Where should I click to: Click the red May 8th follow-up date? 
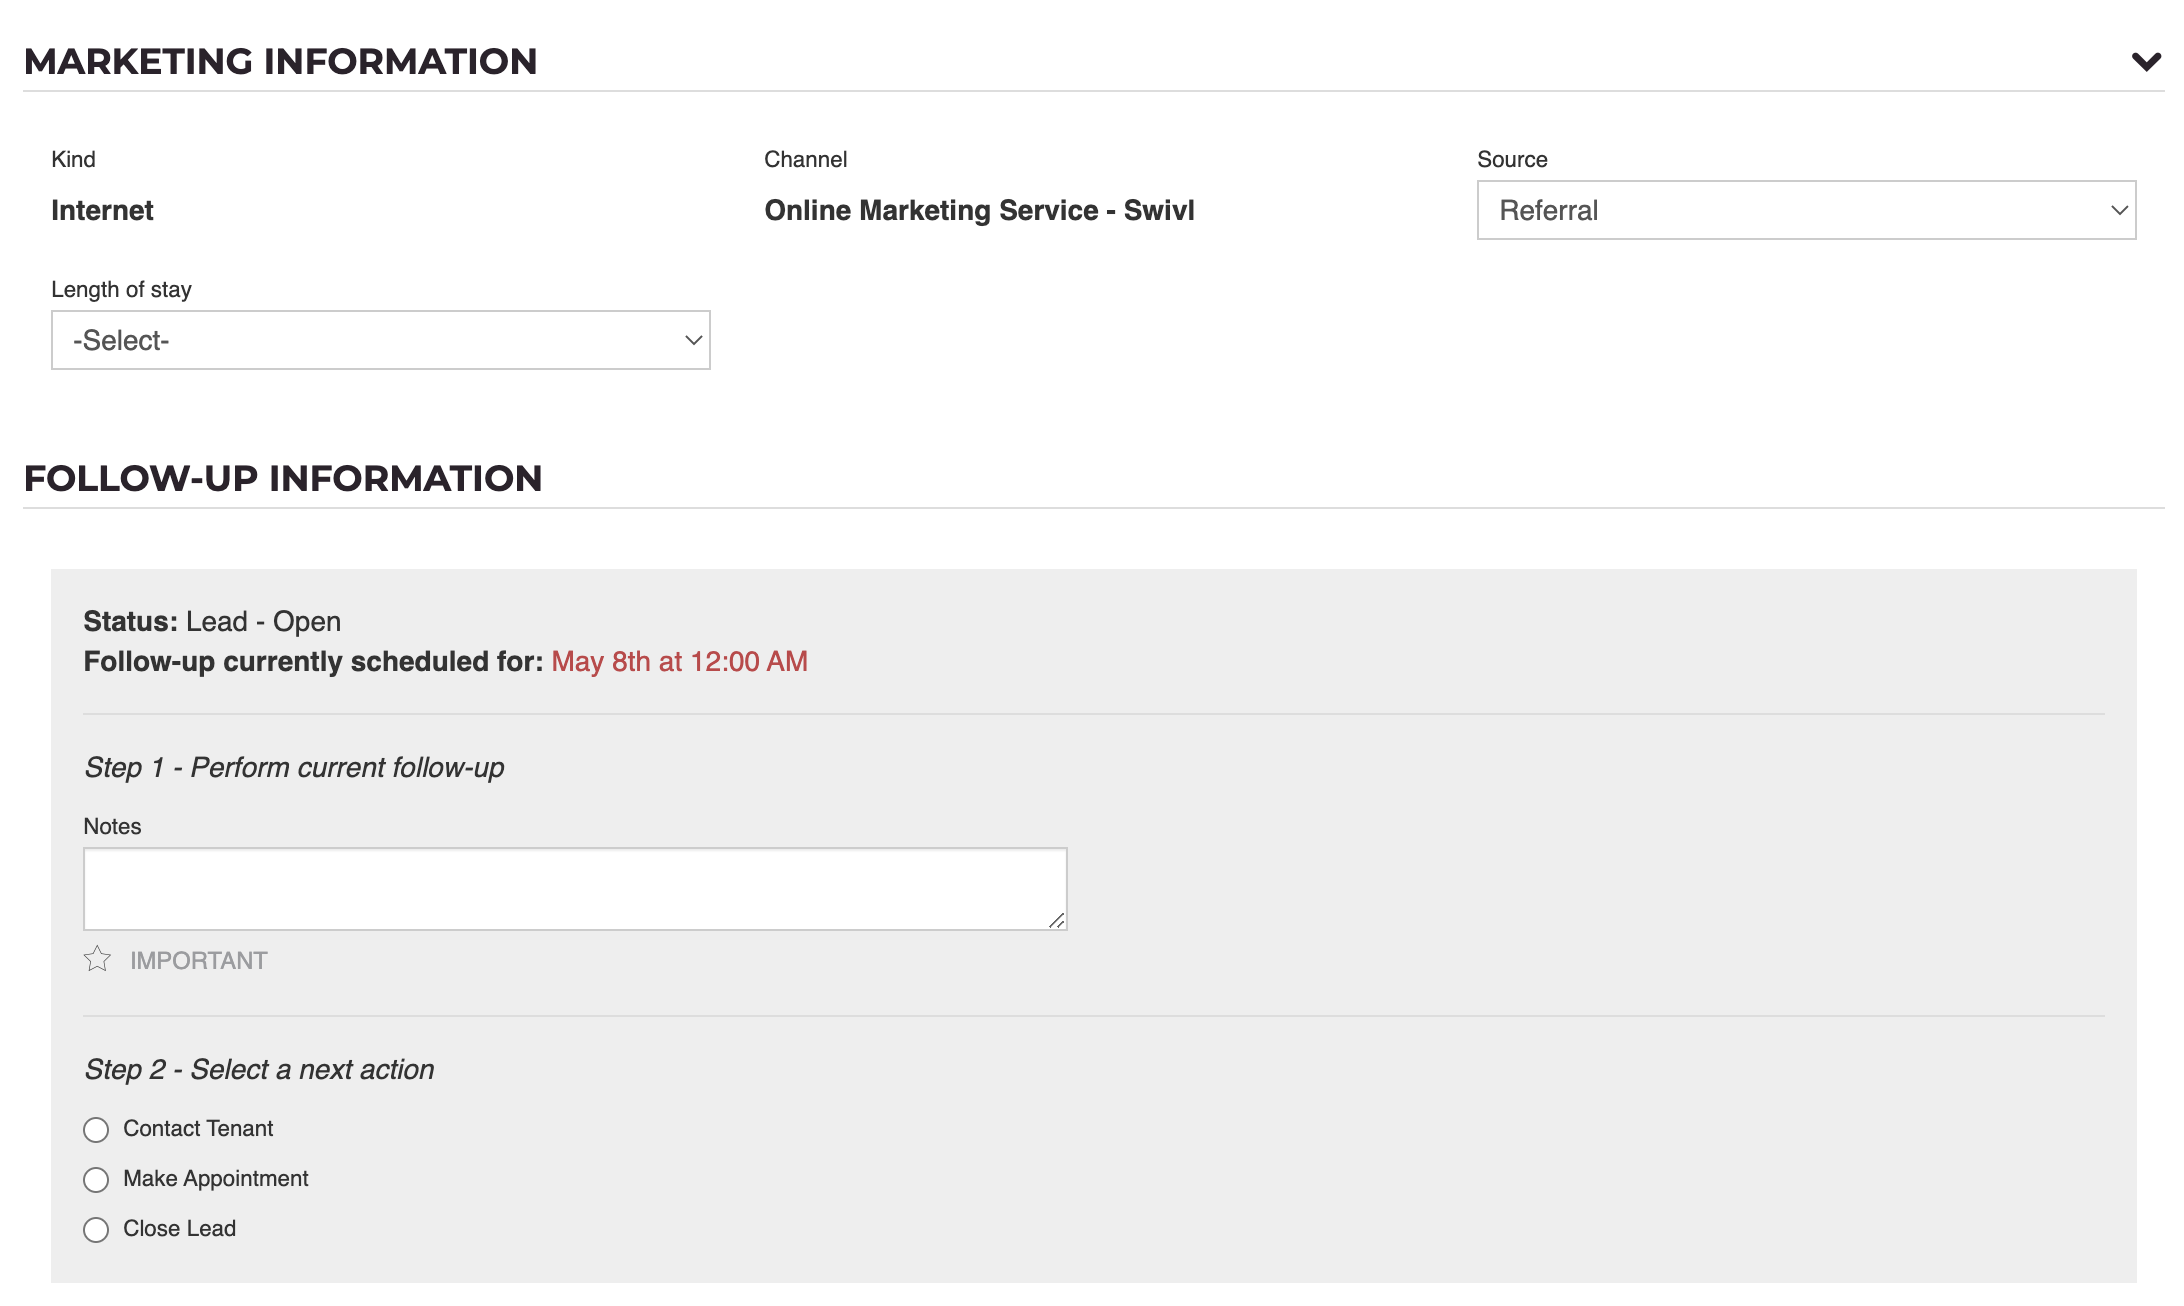(679, 661)
